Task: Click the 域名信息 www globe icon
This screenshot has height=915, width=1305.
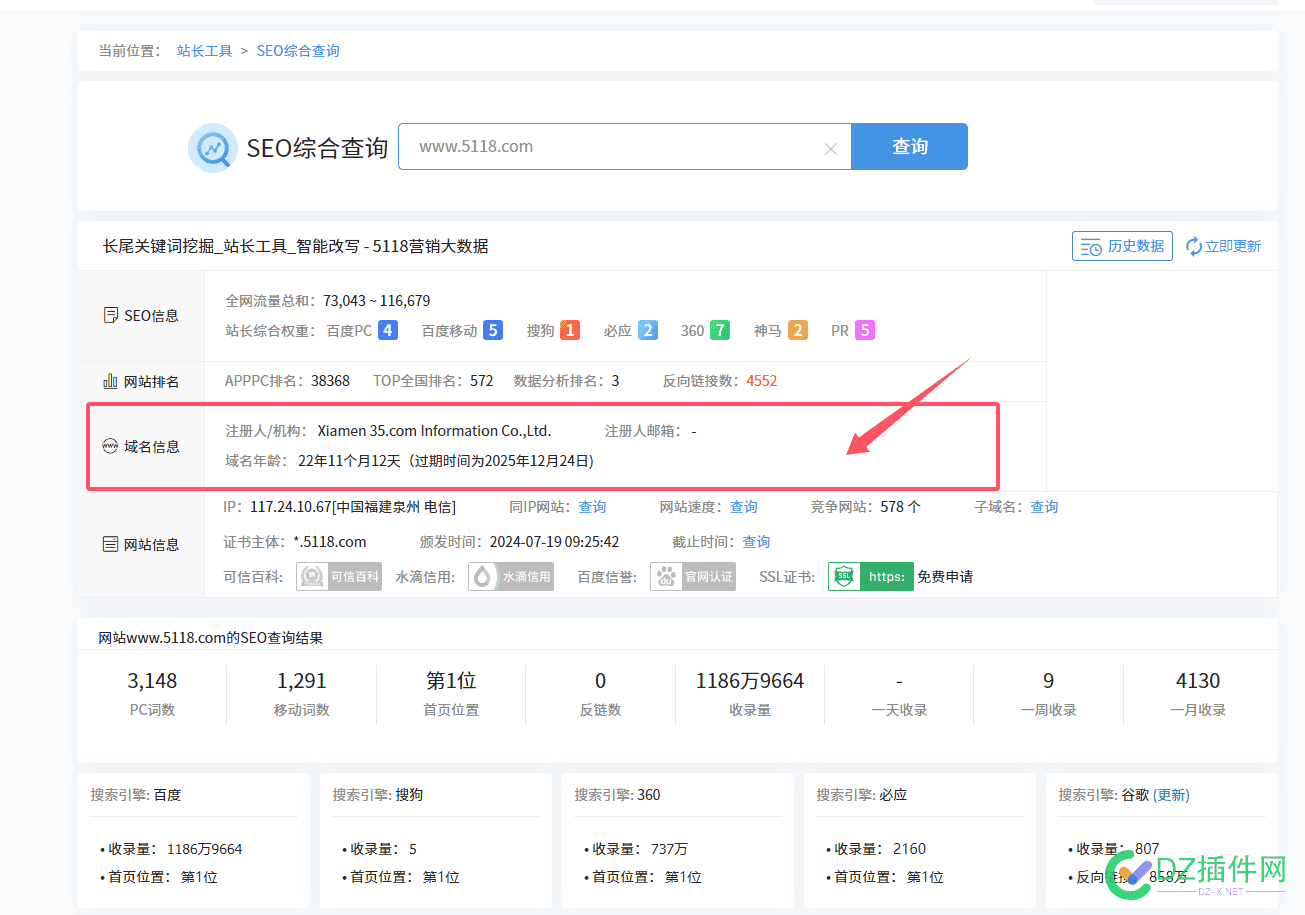Action: pos(111,446)
